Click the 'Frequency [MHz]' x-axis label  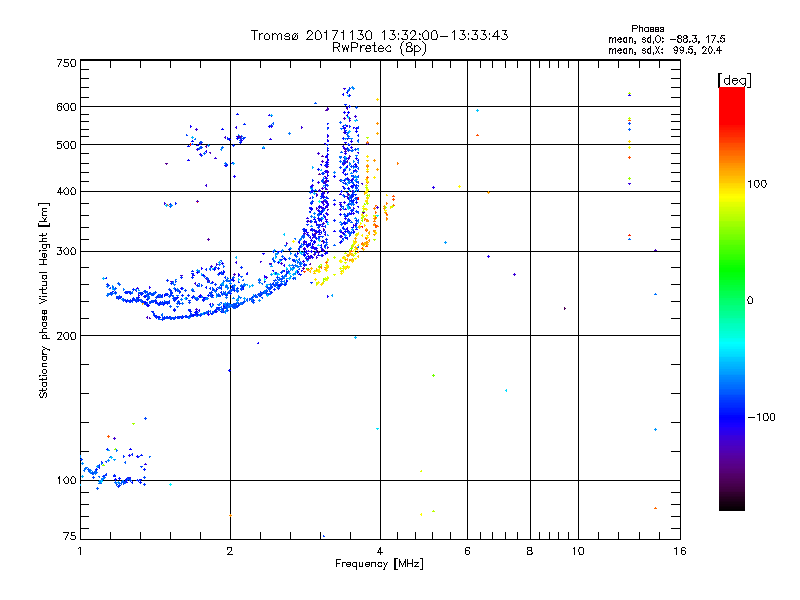tap(379, 564)
